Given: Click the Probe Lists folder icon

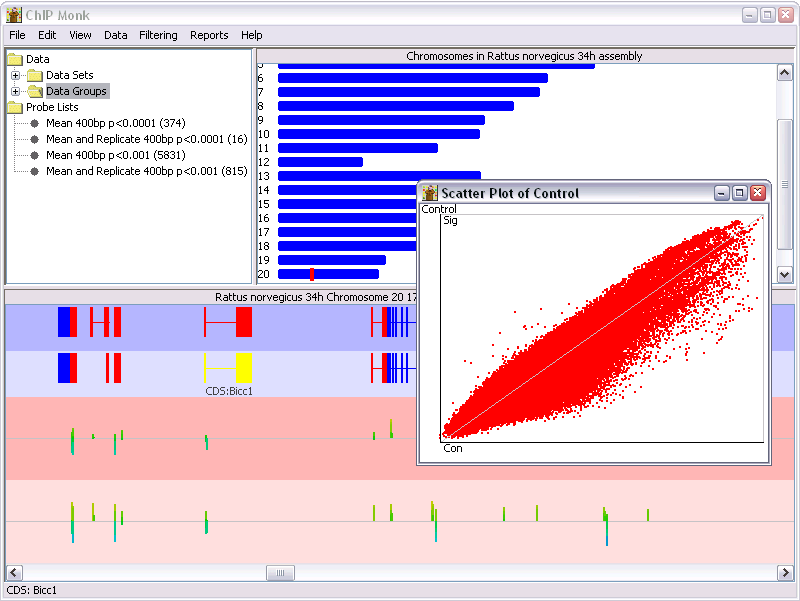Looking at the screenshot, I should pyautogui.click(x=15, y=107).
